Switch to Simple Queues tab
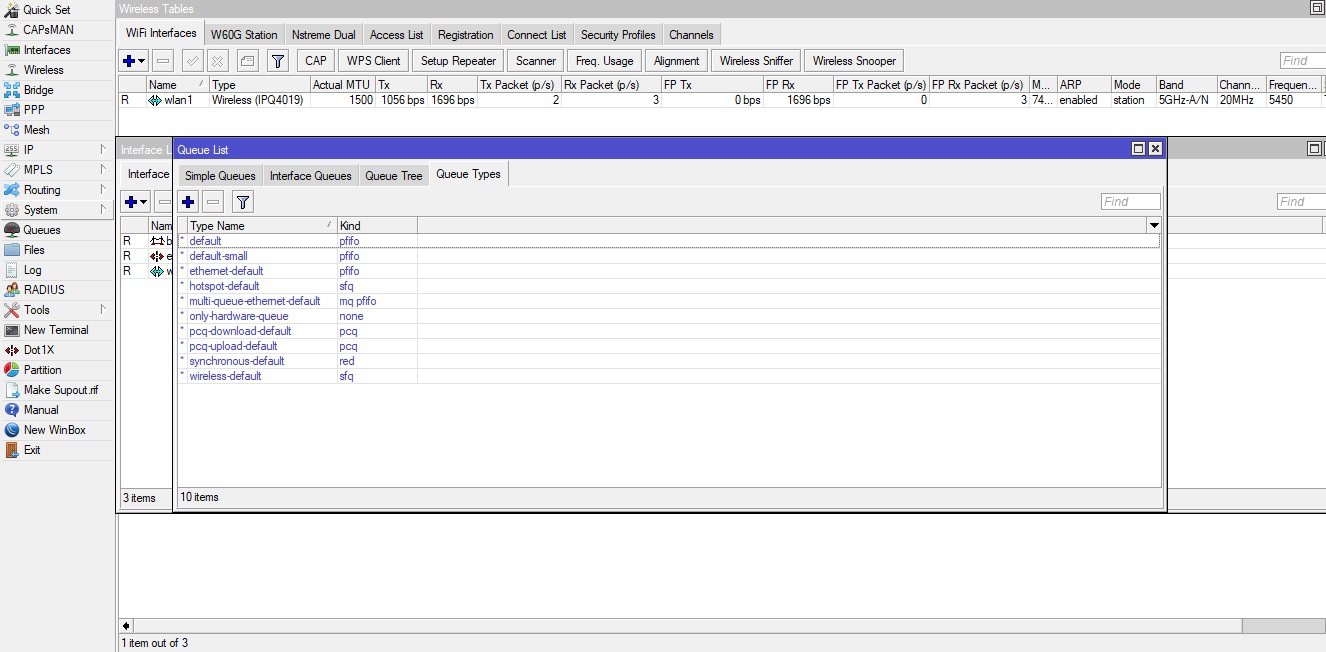Screen dimensions: 1326x652 point(220,176)
